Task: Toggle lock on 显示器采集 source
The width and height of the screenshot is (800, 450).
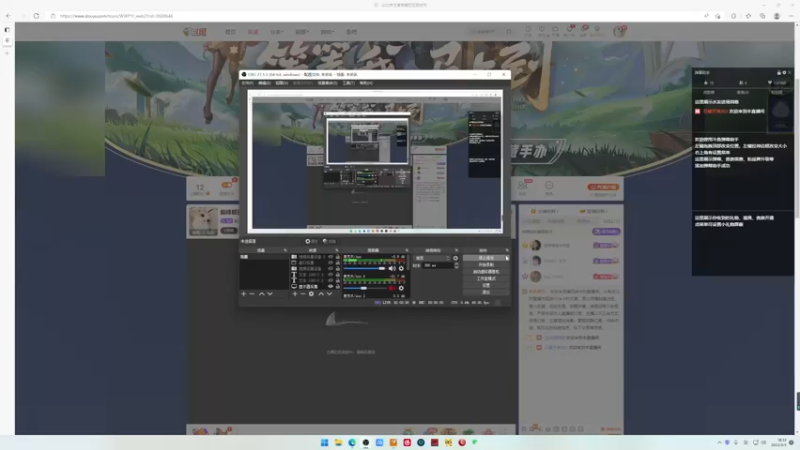Action: tap(337, 287)
